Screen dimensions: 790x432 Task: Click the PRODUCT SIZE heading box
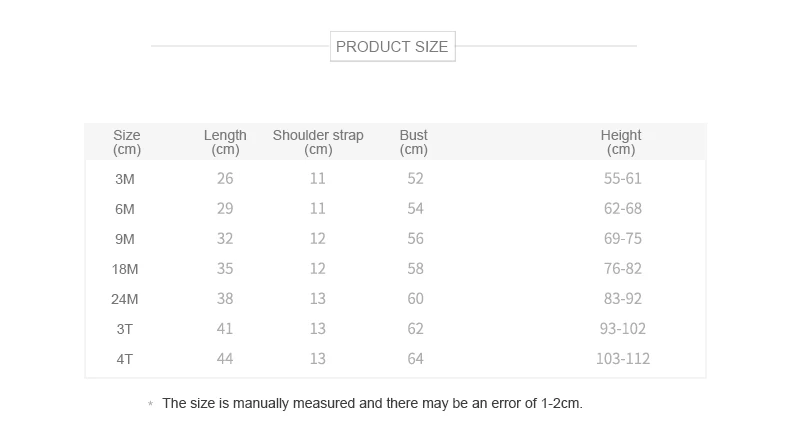pyautogui.click(x=392, y=47)
